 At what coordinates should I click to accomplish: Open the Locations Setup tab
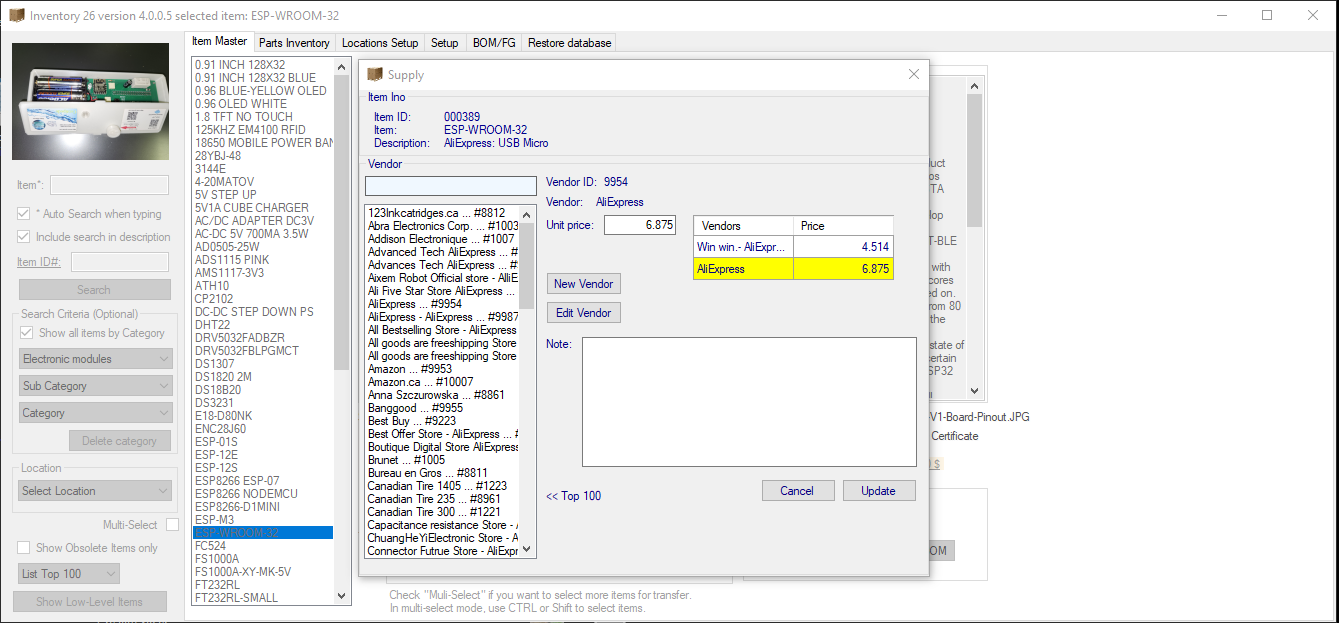pyautogui.click(x=380, y=43)
